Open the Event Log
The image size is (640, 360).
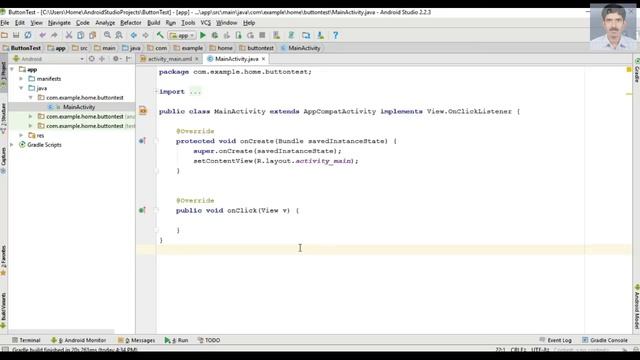pyautogui.click(x=556, y=340)
